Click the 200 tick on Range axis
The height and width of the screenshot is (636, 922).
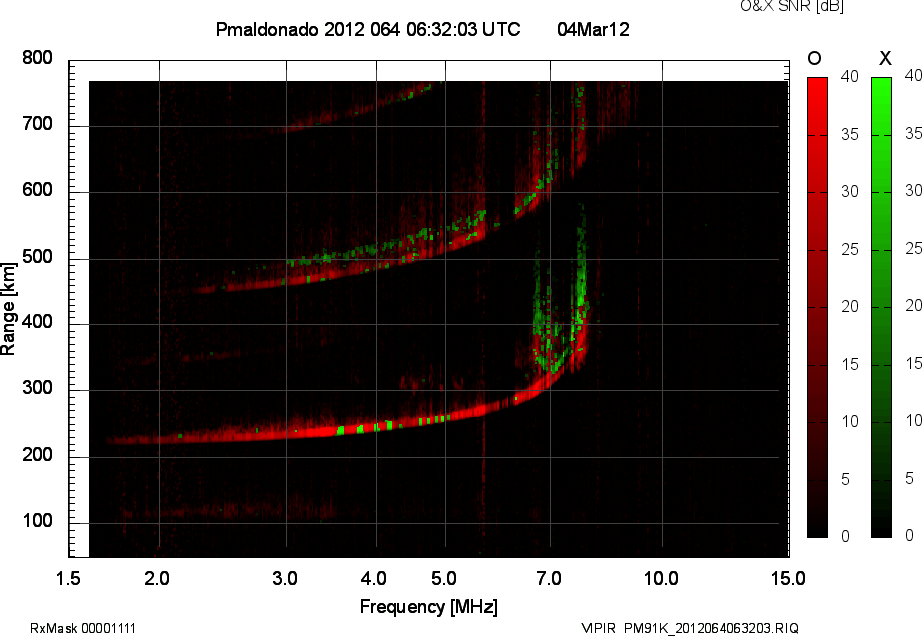(x=37, y=454)
